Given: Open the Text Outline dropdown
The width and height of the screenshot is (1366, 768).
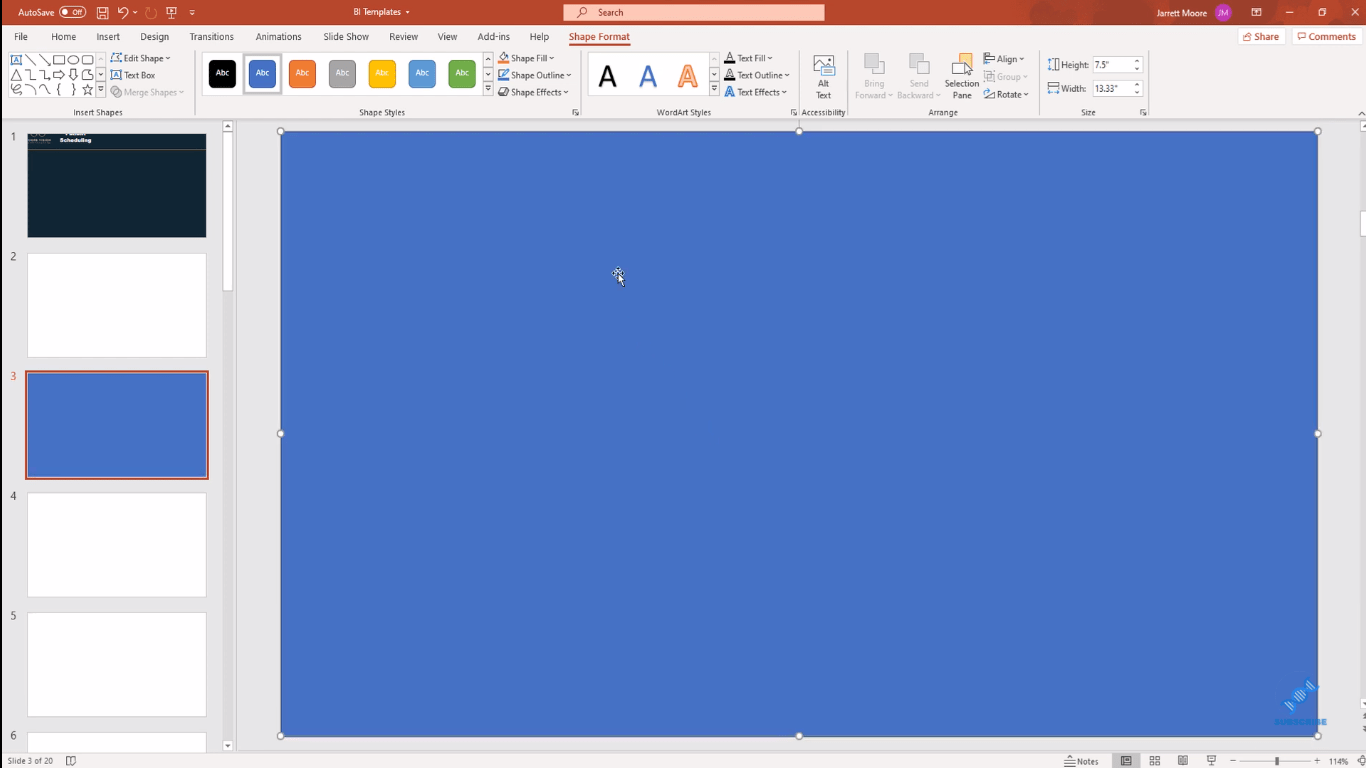Looking at the screenshot, I should click(757, 75).
